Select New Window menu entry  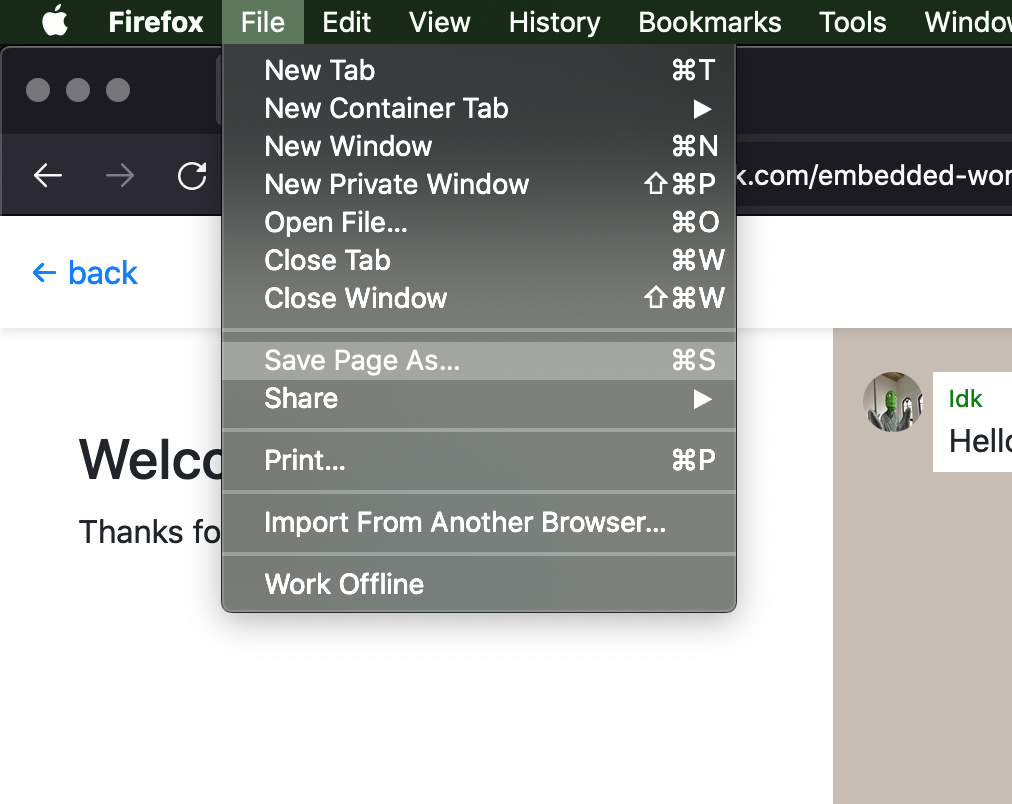click(x=479, y=146)
